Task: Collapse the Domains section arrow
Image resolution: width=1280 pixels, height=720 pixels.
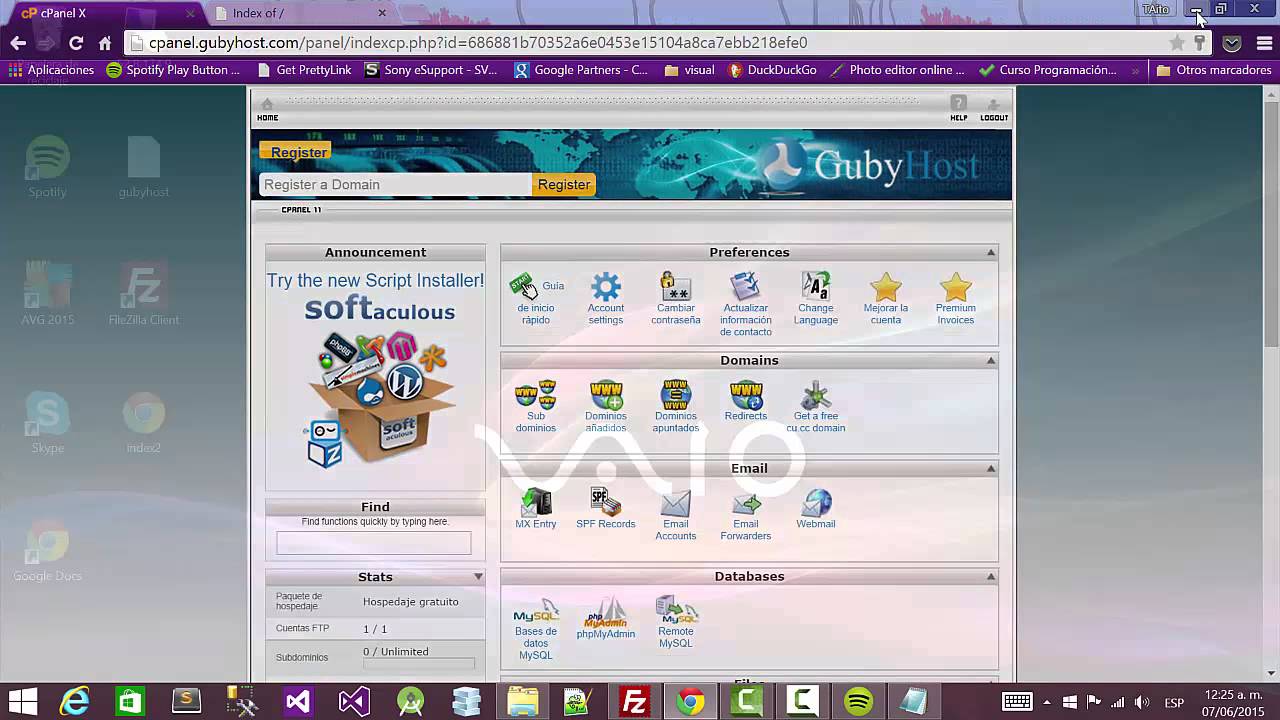Action: point(991,361)
